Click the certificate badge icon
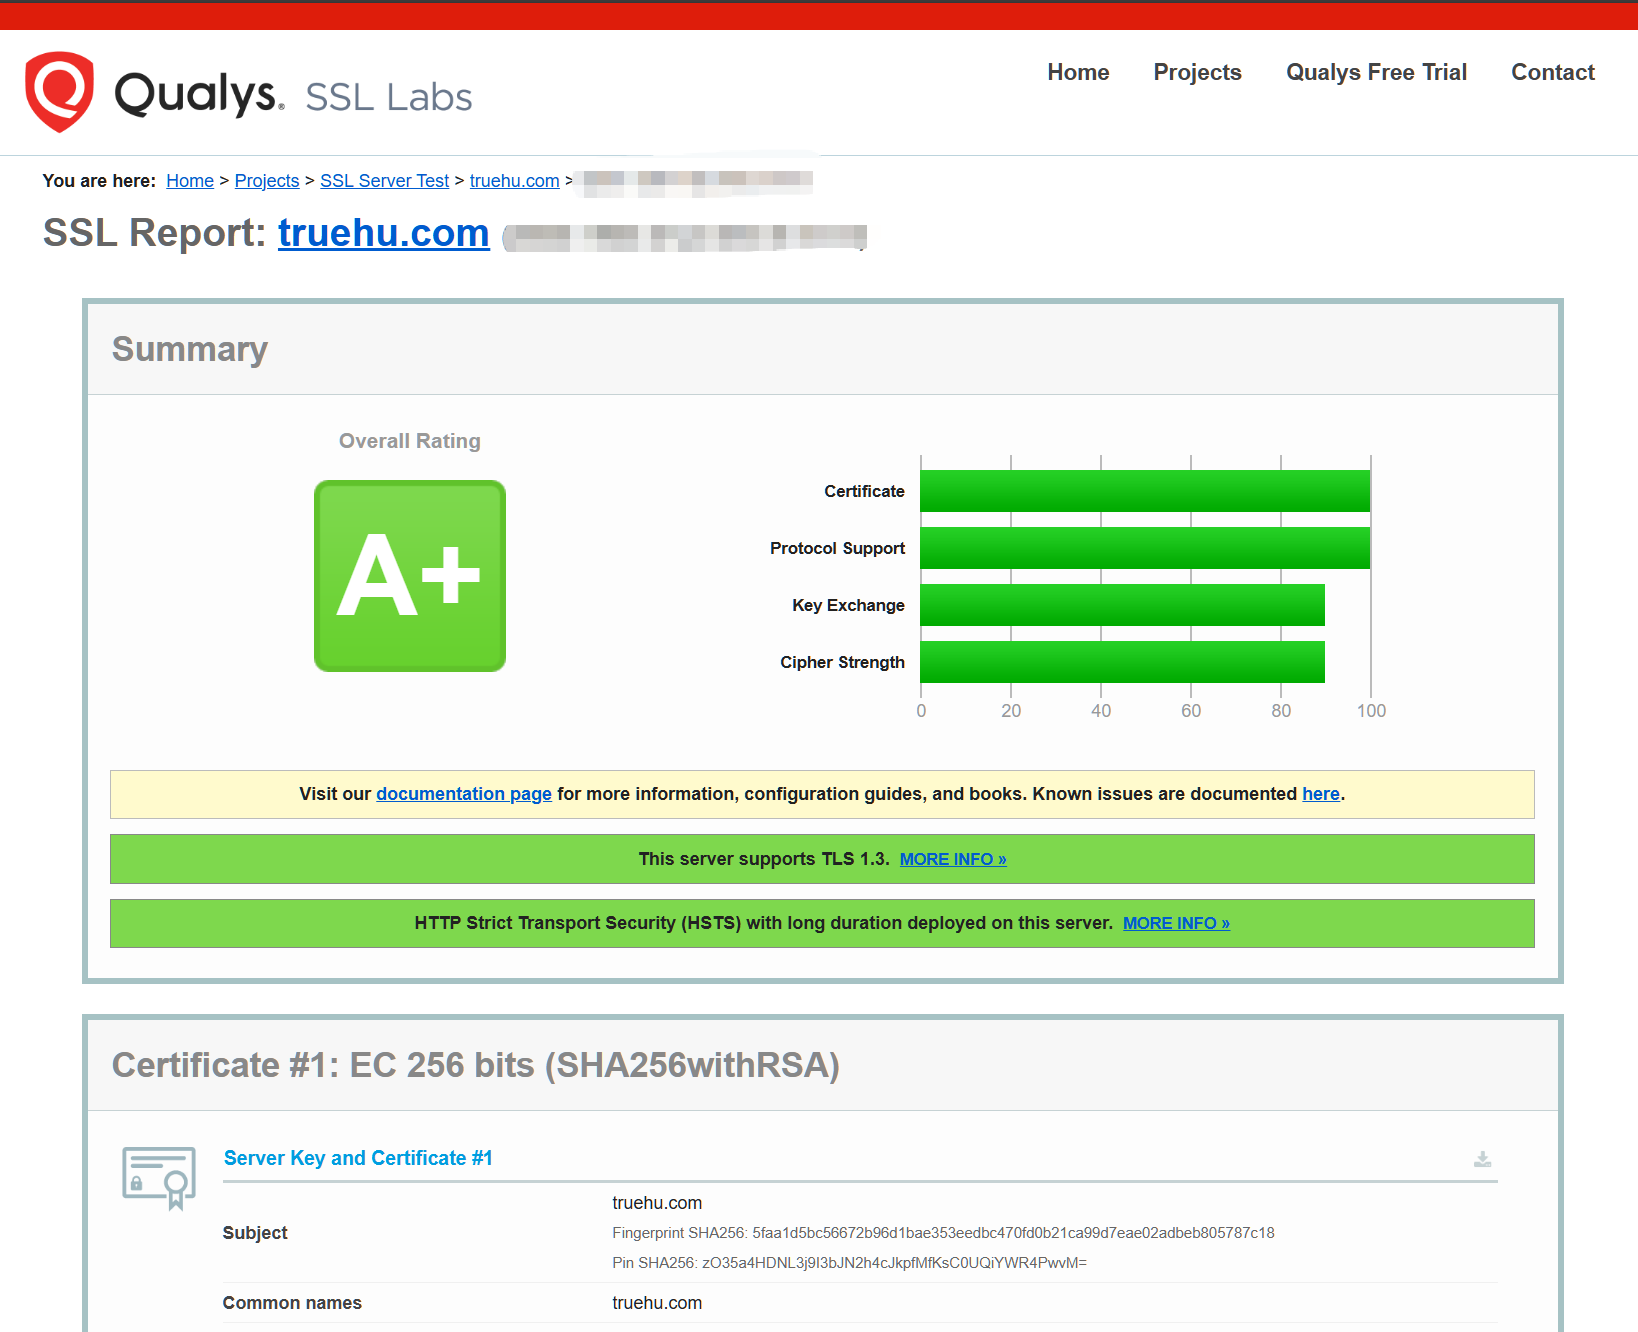 [159, 1177]
